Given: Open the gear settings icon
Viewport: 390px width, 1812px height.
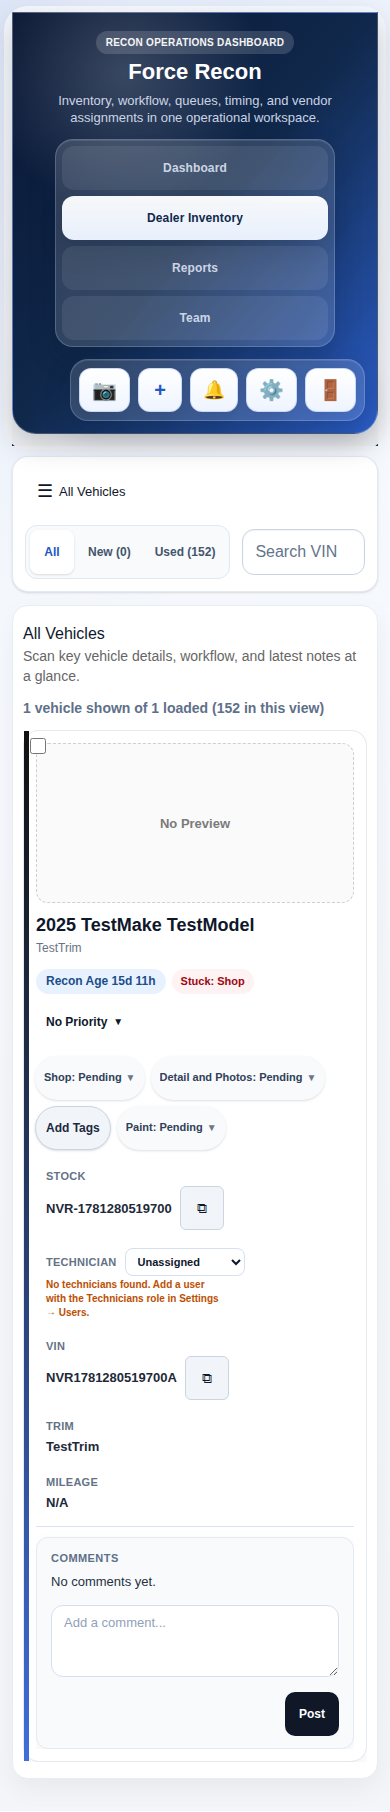Looking at the screenshot, I should [271, 390].
